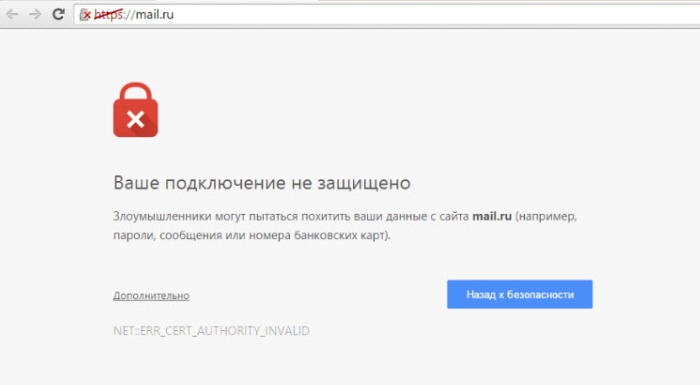Select the NET::ERR_CERT_AUTHORITY_INVALID error code
700x385 pixels.
click(x=211, y=331)
